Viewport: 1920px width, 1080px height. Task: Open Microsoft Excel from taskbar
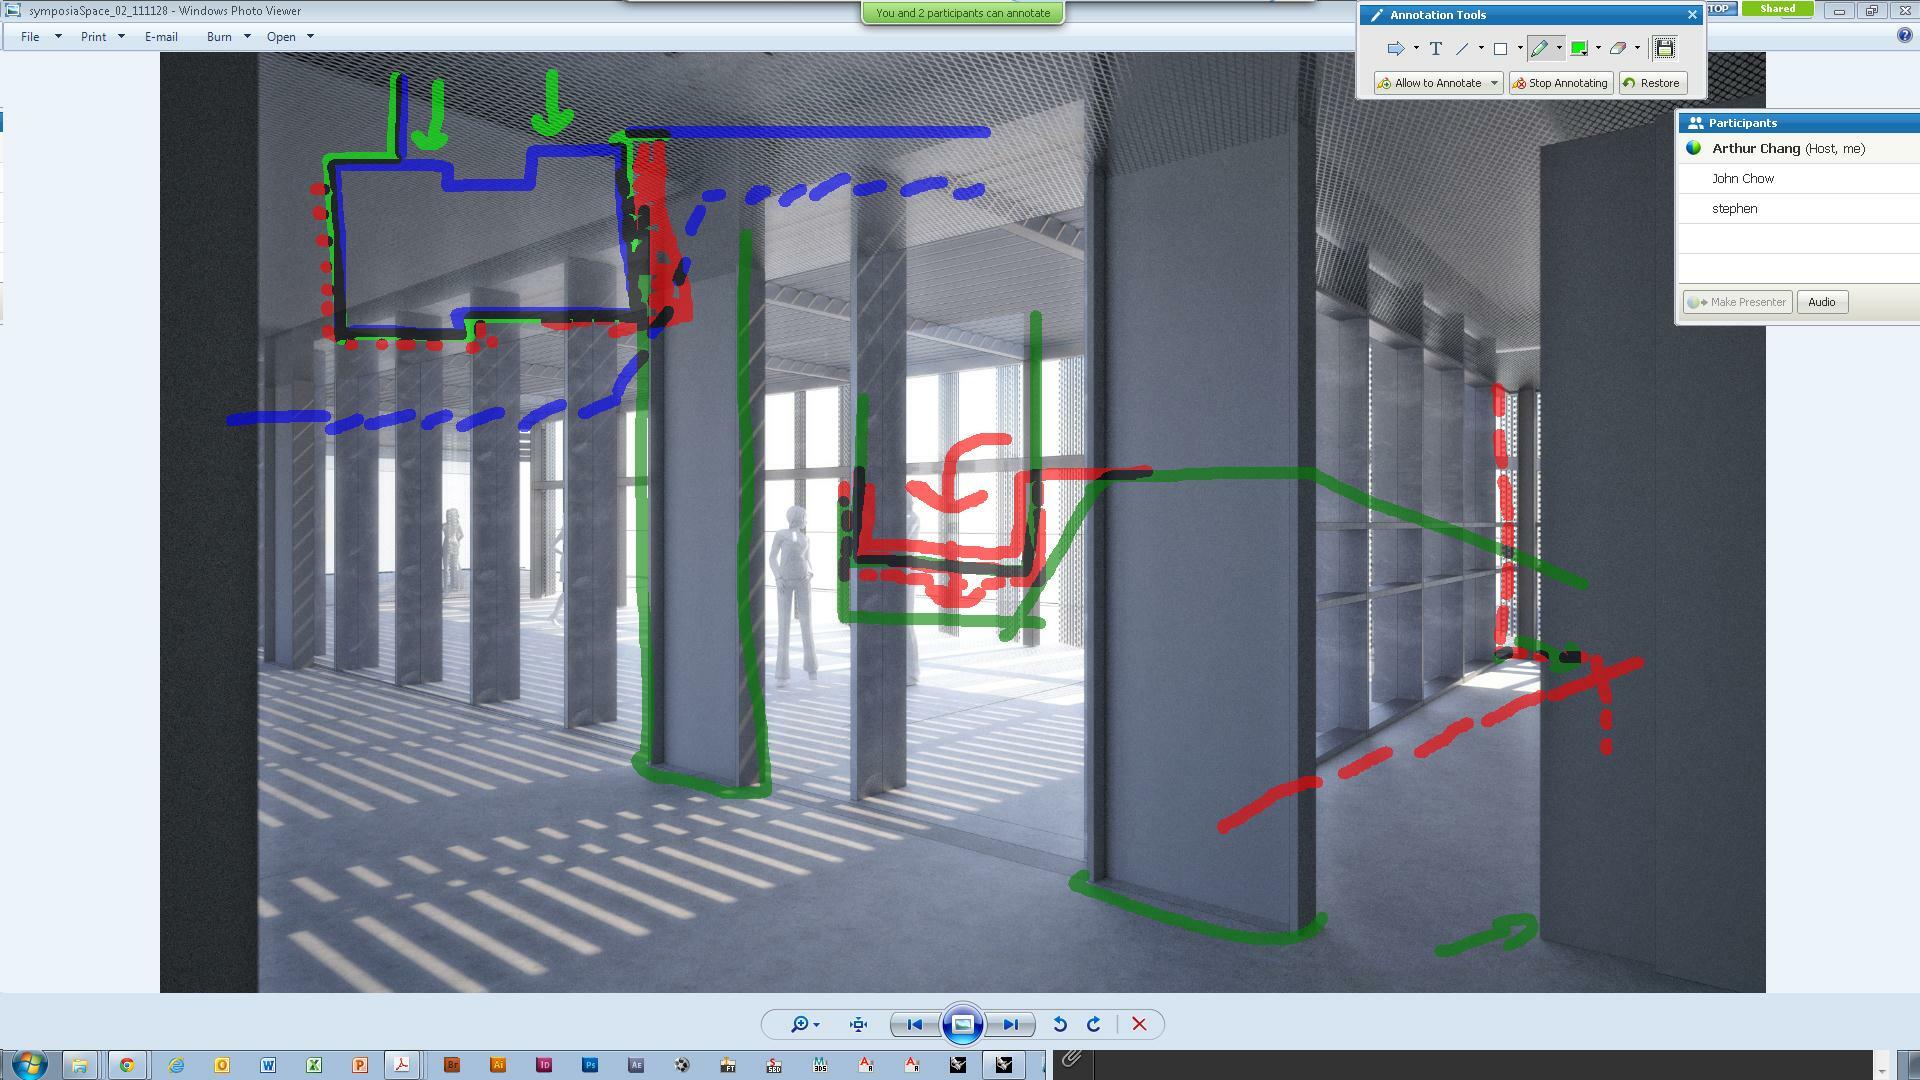314,1065
